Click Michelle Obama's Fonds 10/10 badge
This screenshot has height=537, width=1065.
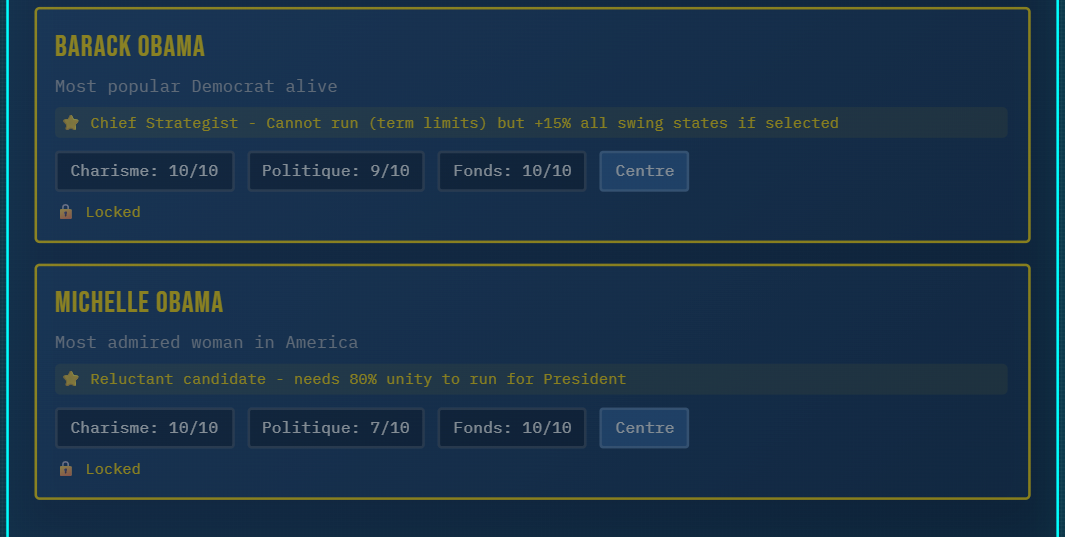pyautogui.click(x=512, y=428)
